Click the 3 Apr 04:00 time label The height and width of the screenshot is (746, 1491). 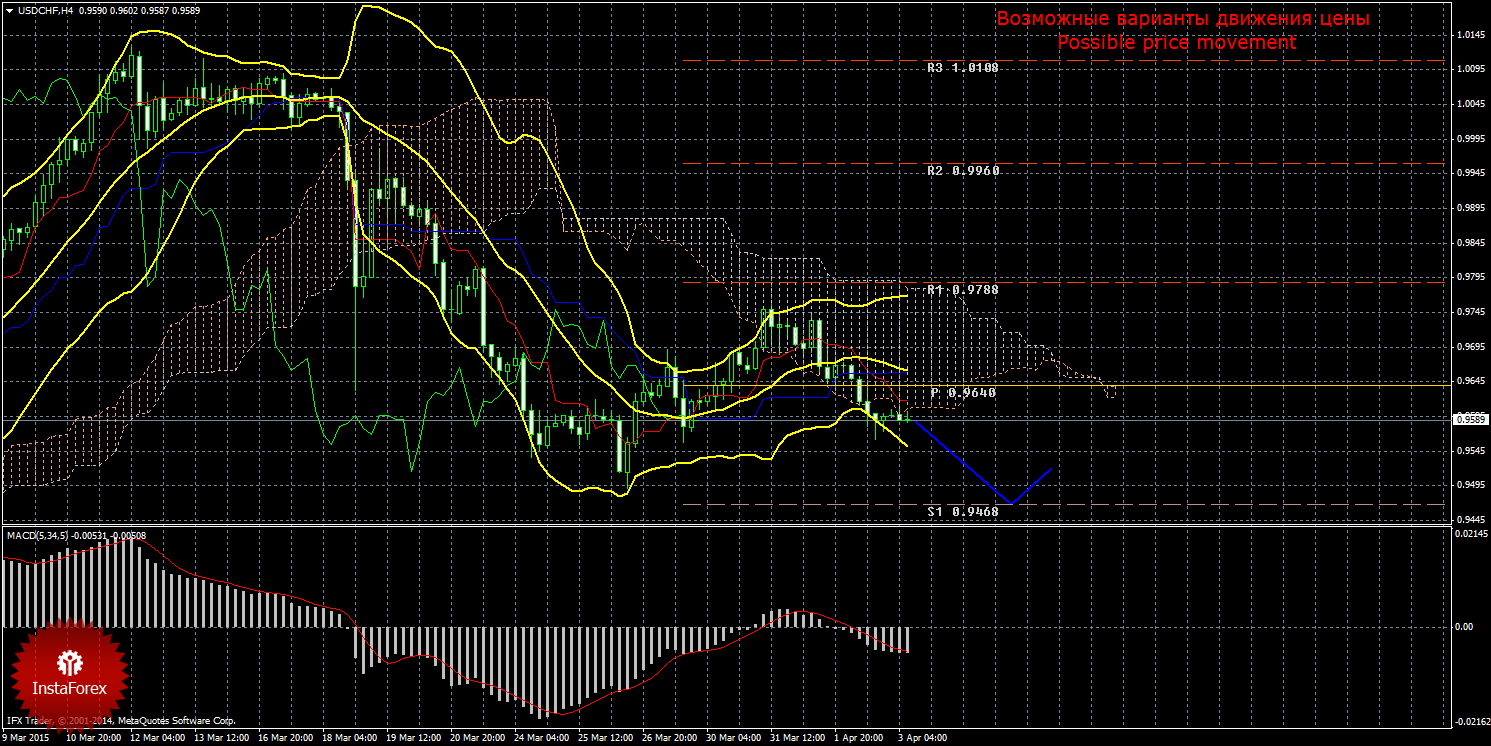921,738
